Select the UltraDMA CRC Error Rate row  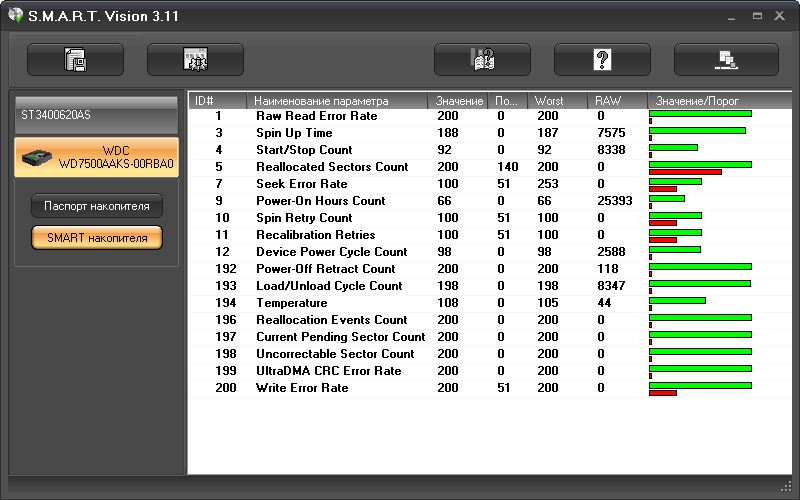coord(490,371)
